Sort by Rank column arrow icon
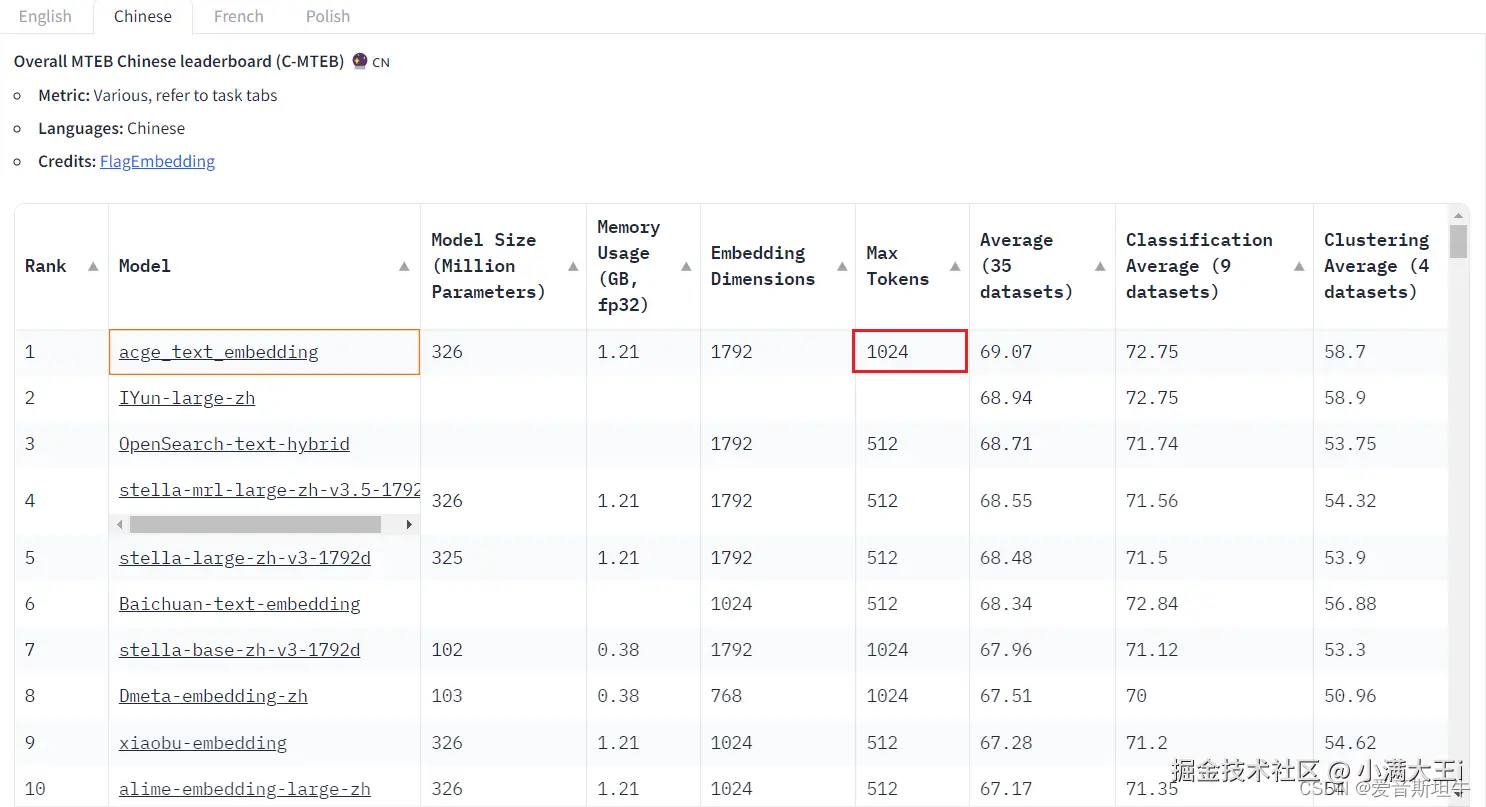The width and height of the screenshot is (1486, 807). (x=93, y=266)
